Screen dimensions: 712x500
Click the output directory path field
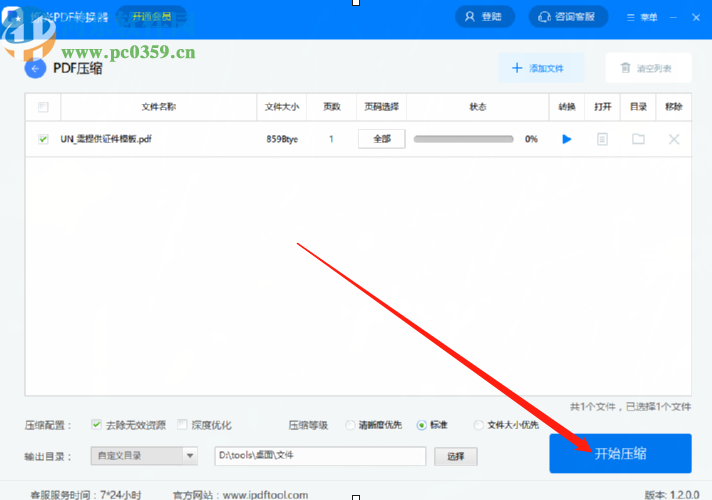tap(320, 456)
